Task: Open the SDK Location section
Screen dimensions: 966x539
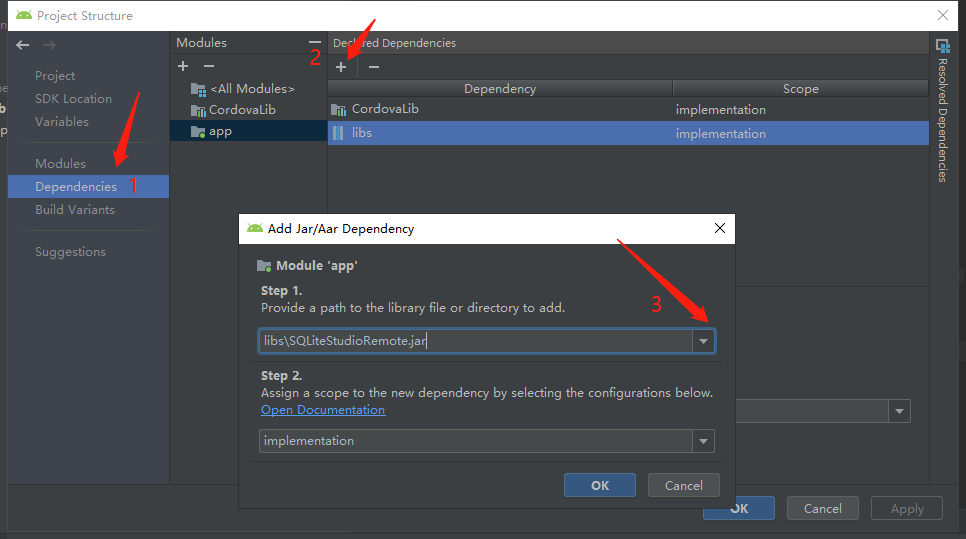Action: (x=73, y=99)
